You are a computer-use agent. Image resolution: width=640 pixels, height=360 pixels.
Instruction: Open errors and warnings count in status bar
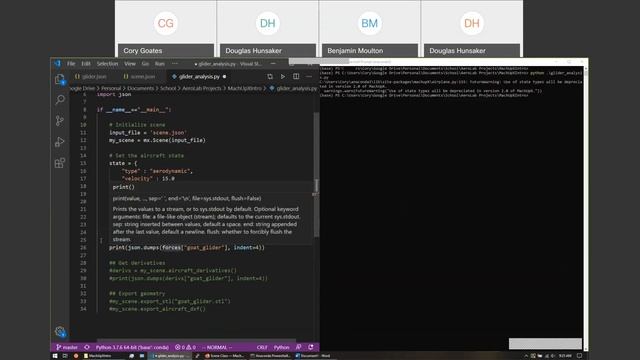coord(185,347)
